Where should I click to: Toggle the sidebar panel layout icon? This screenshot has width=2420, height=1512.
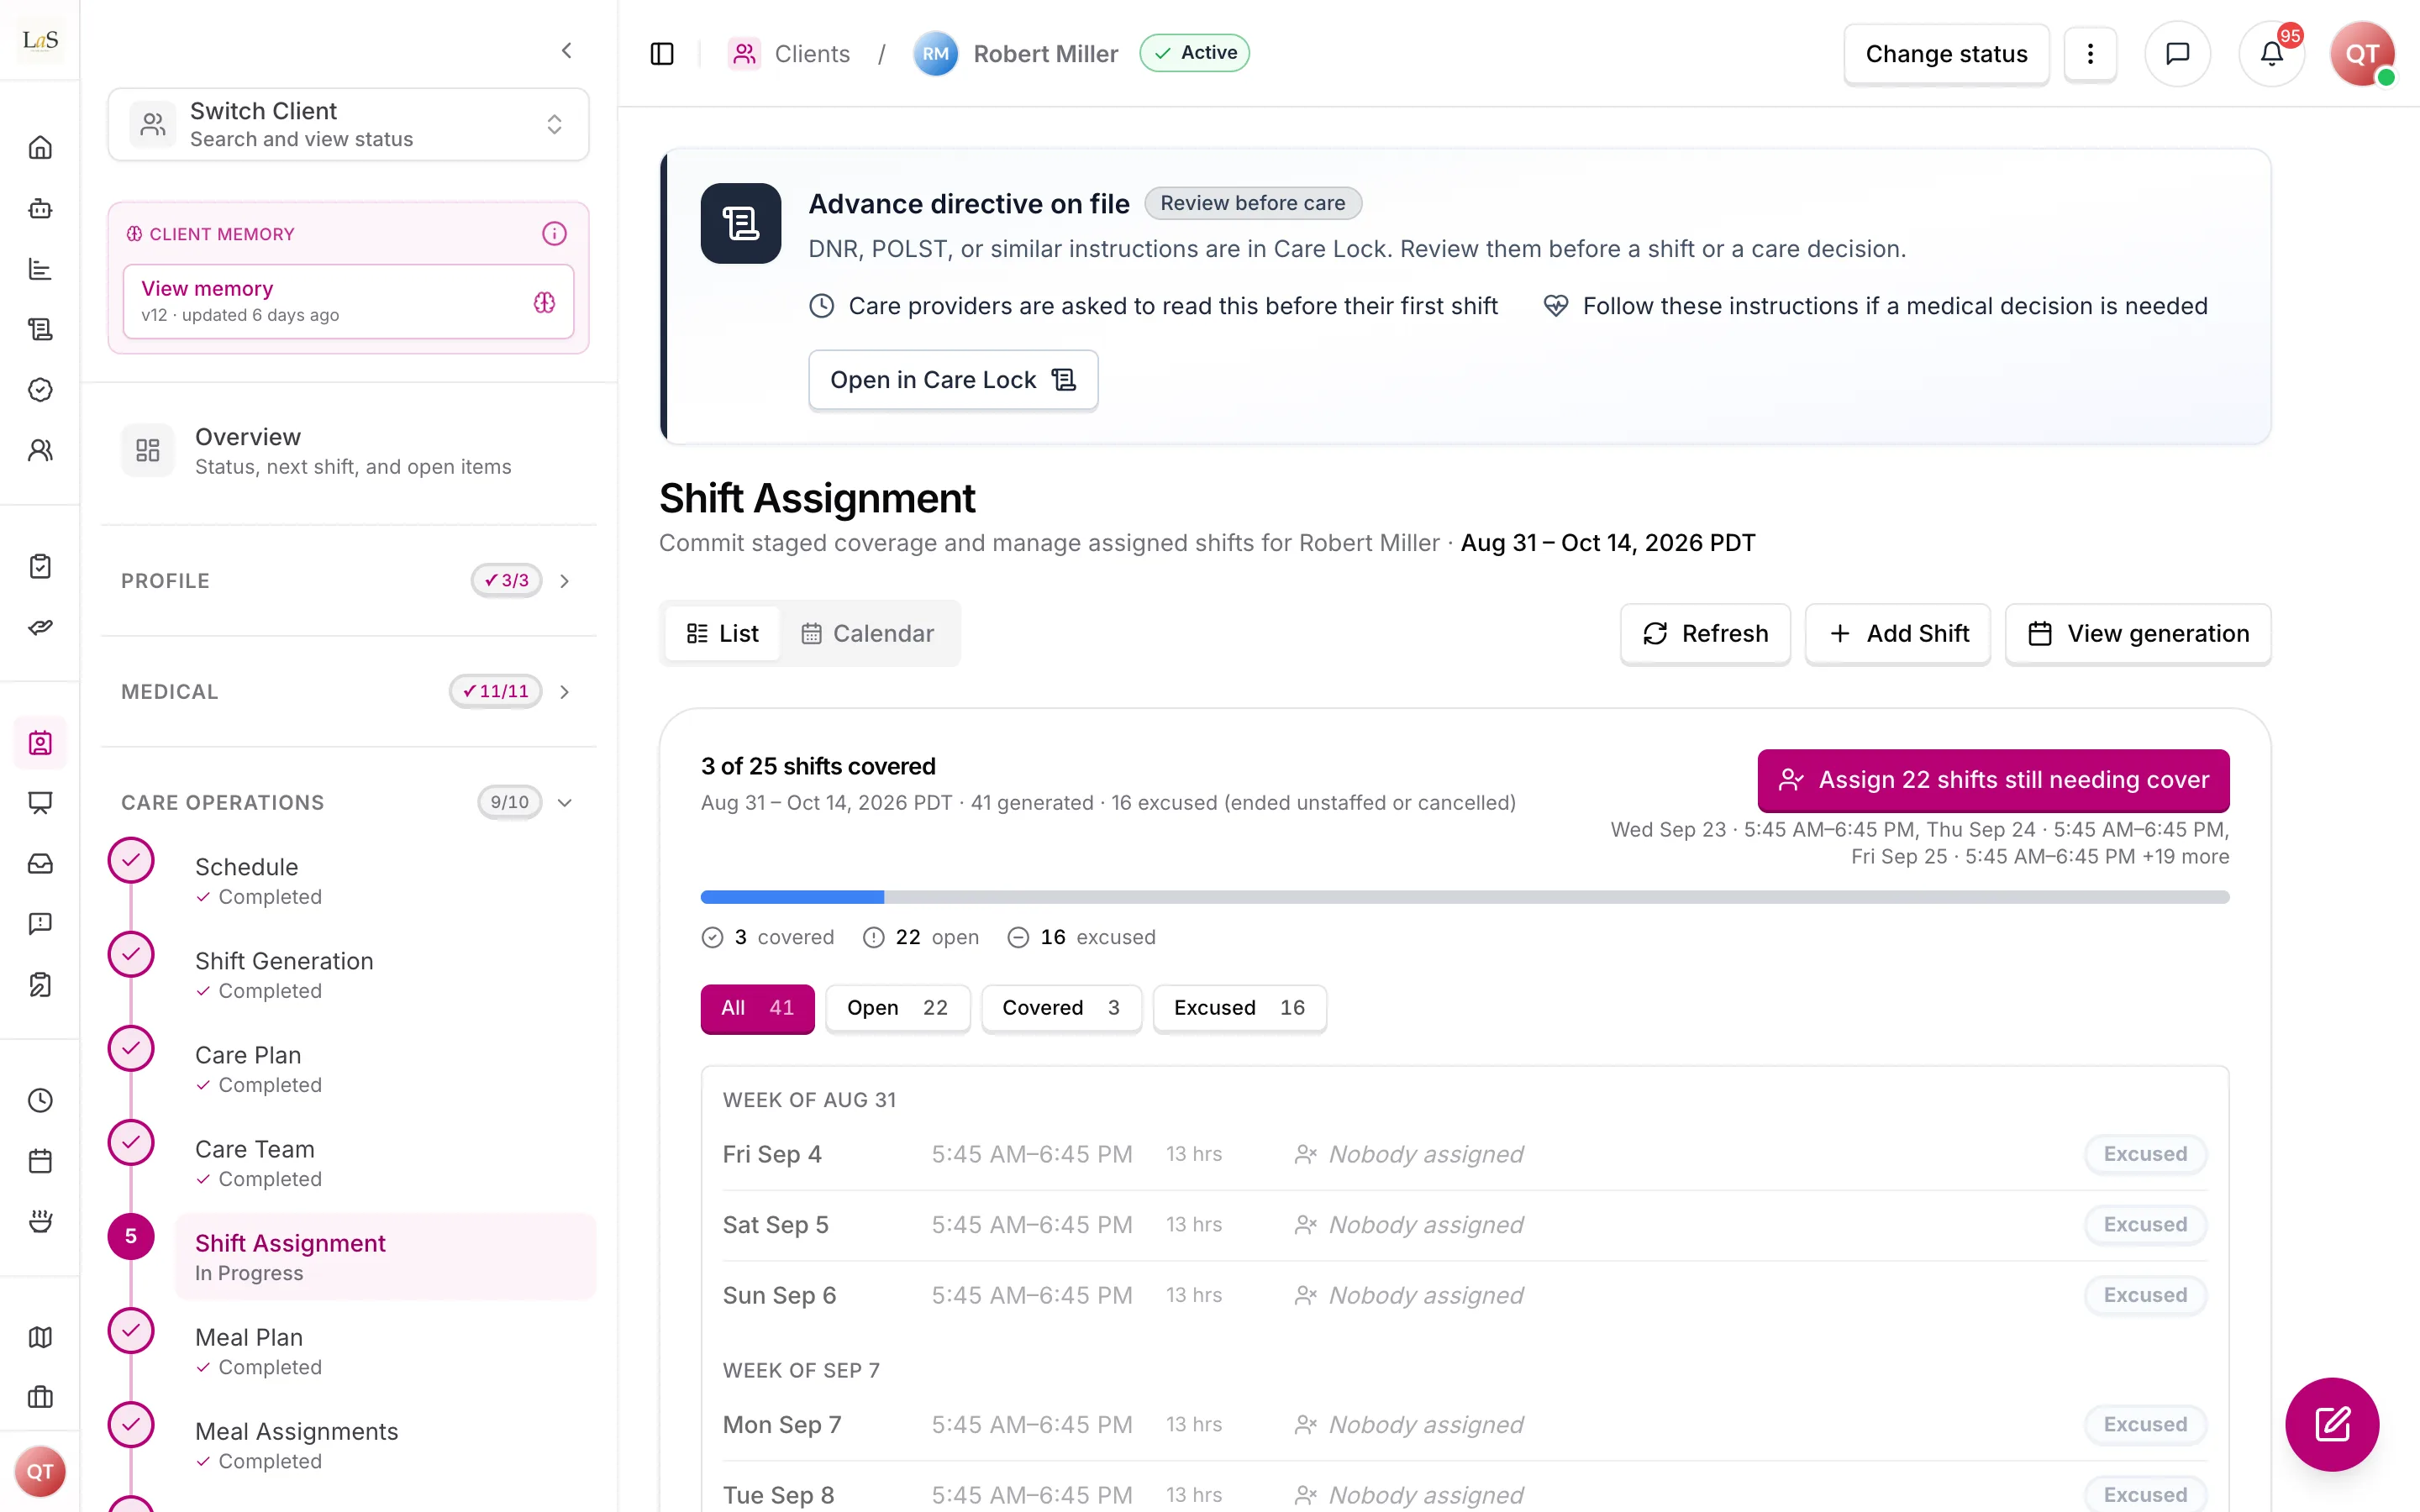pyautogui.click(x=662, y=54)
